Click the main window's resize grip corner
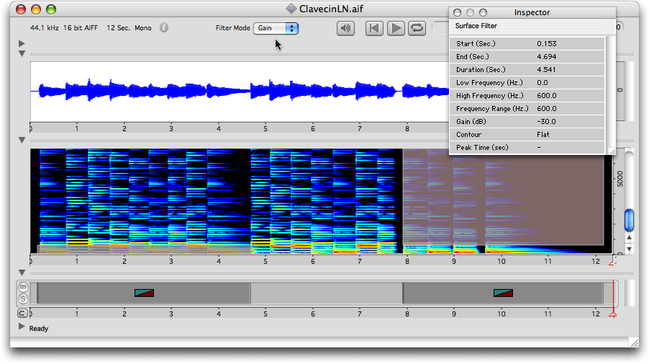This screenshot has width=649, height=364. click(634, 342)
